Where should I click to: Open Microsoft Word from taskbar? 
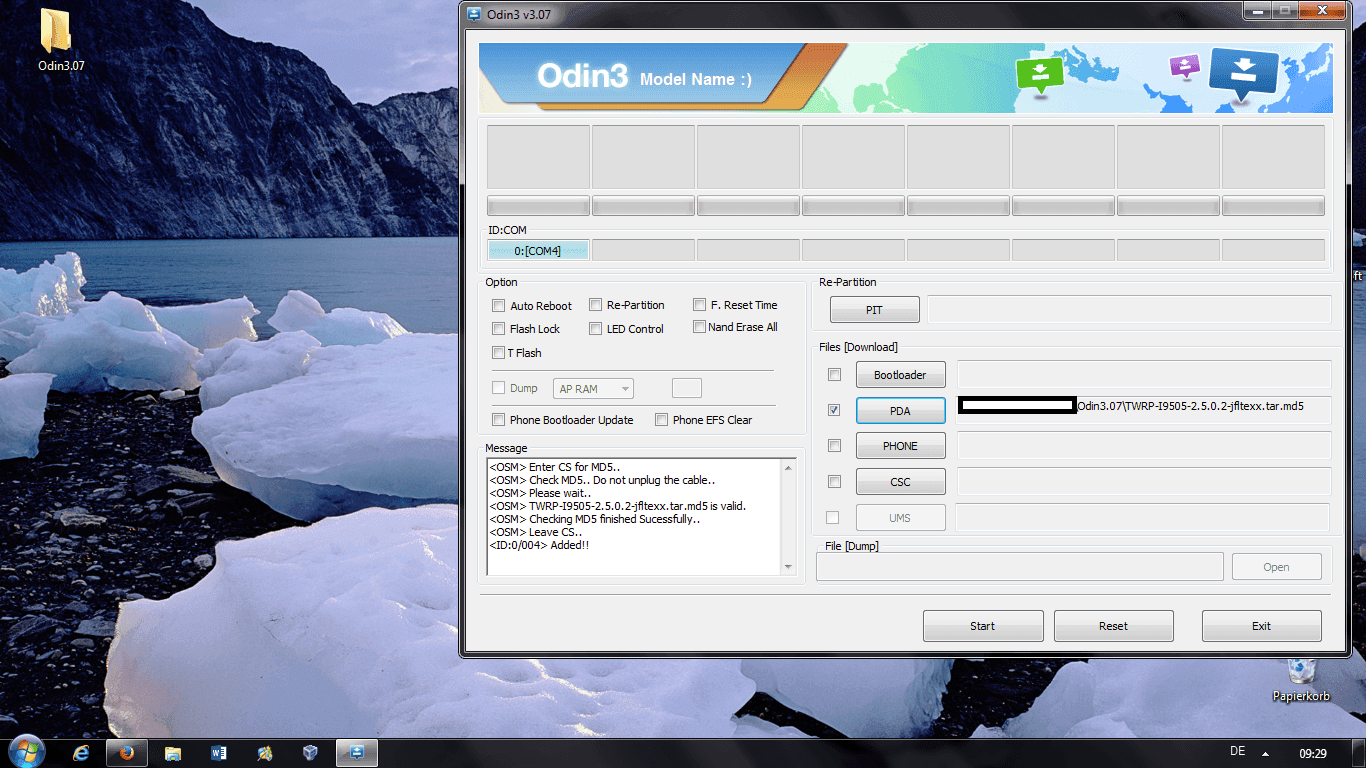[x=219, y=753]
